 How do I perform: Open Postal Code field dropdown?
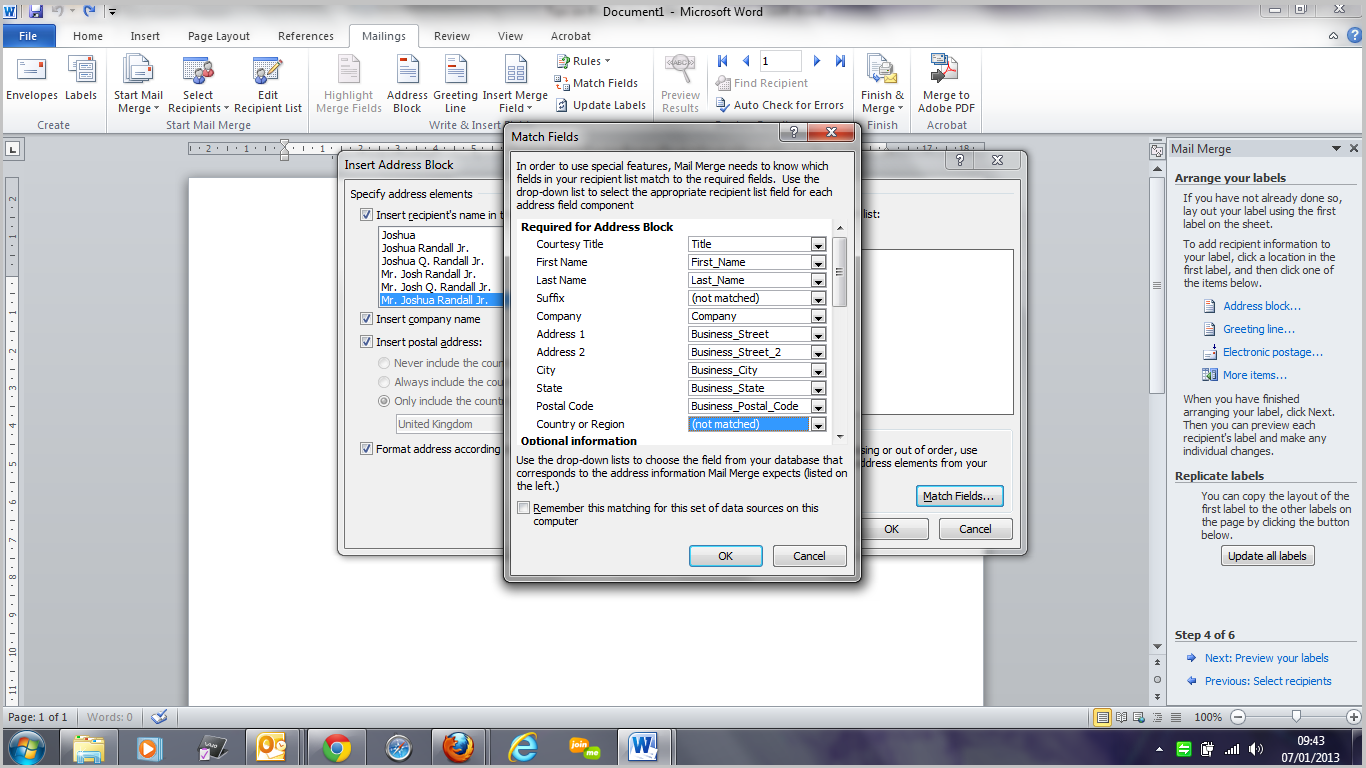point(818,406)
